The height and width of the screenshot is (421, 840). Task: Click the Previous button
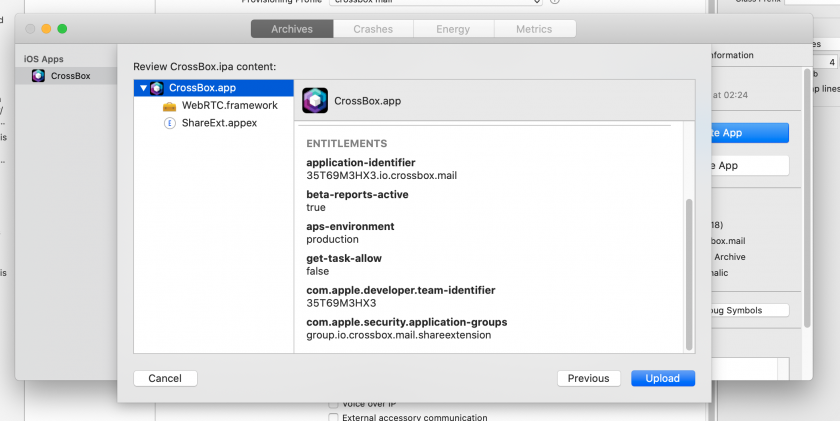(x=588, y=378)
